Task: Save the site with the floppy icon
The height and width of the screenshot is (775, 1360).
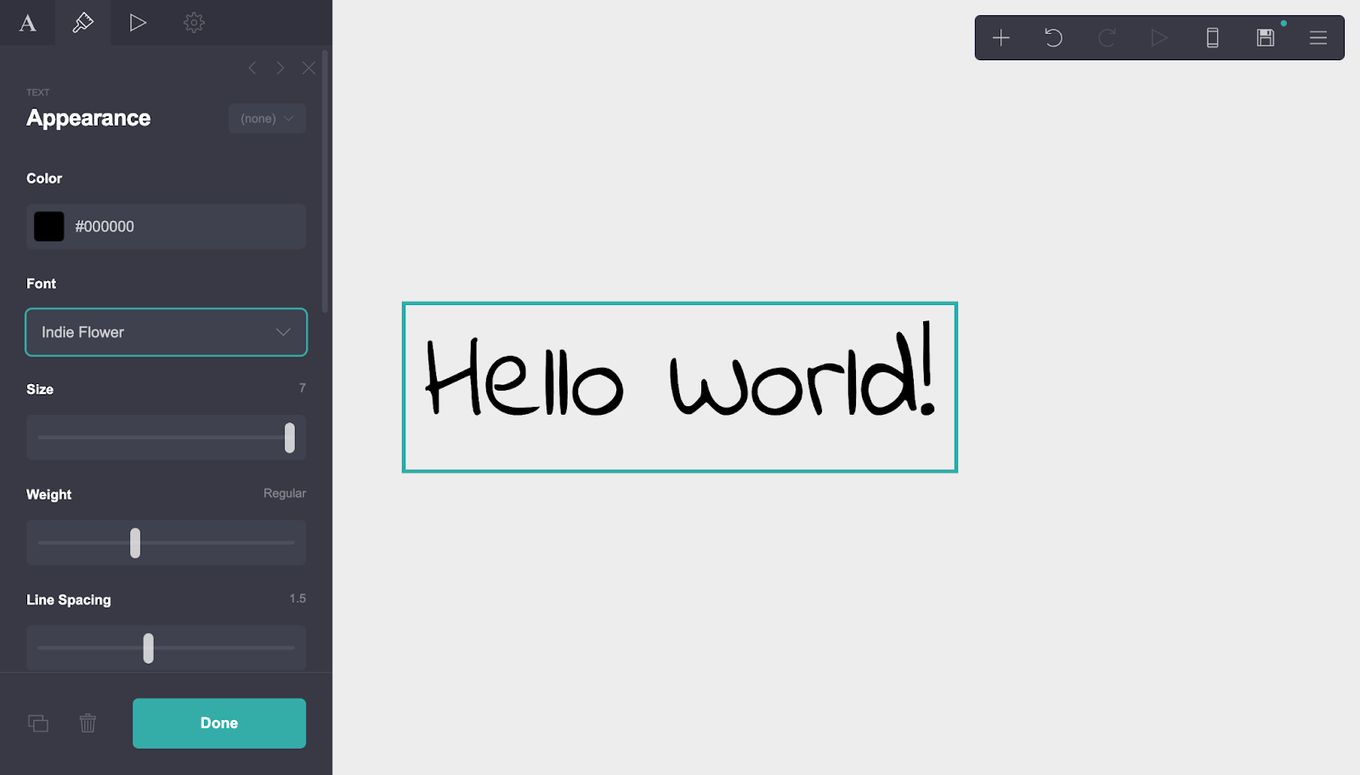Action: click(x=1265, y=38)
